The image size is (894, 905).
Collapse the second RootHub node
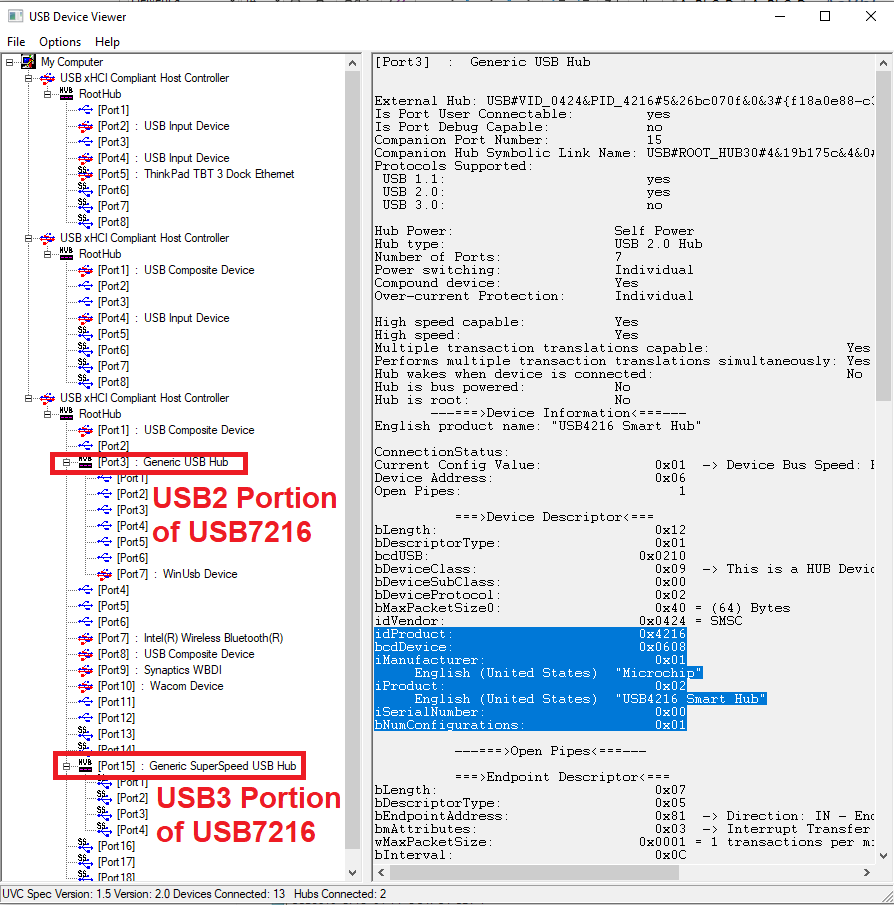(47, 254)
